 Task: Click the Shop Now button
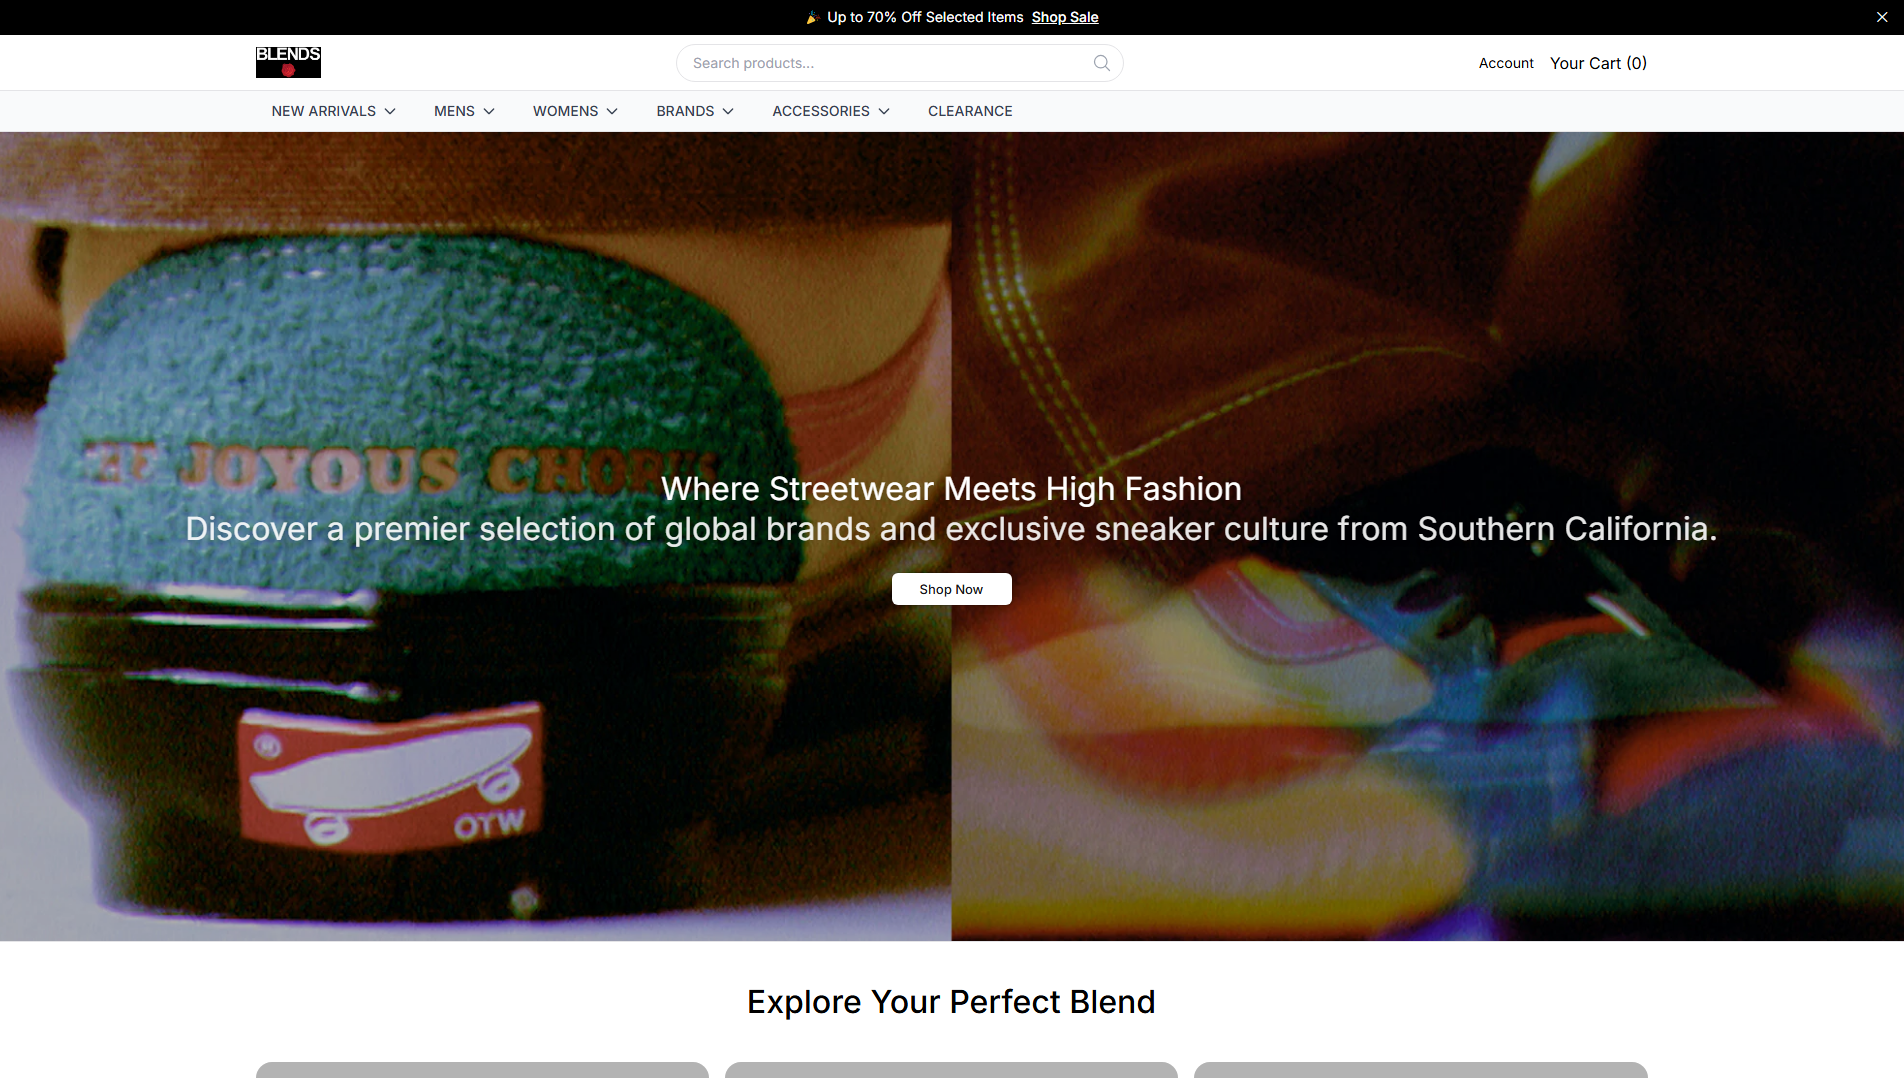tap(951, 589)
